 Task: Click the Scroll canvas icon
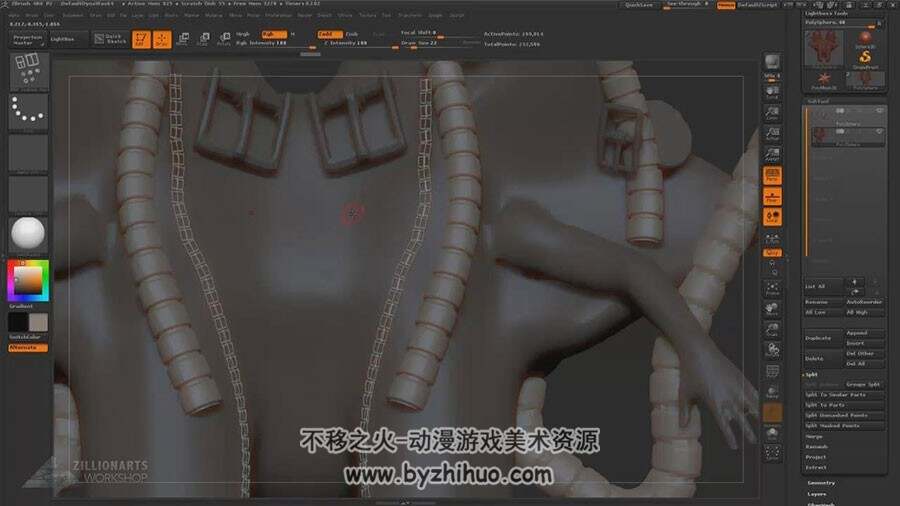pos(772,93)
